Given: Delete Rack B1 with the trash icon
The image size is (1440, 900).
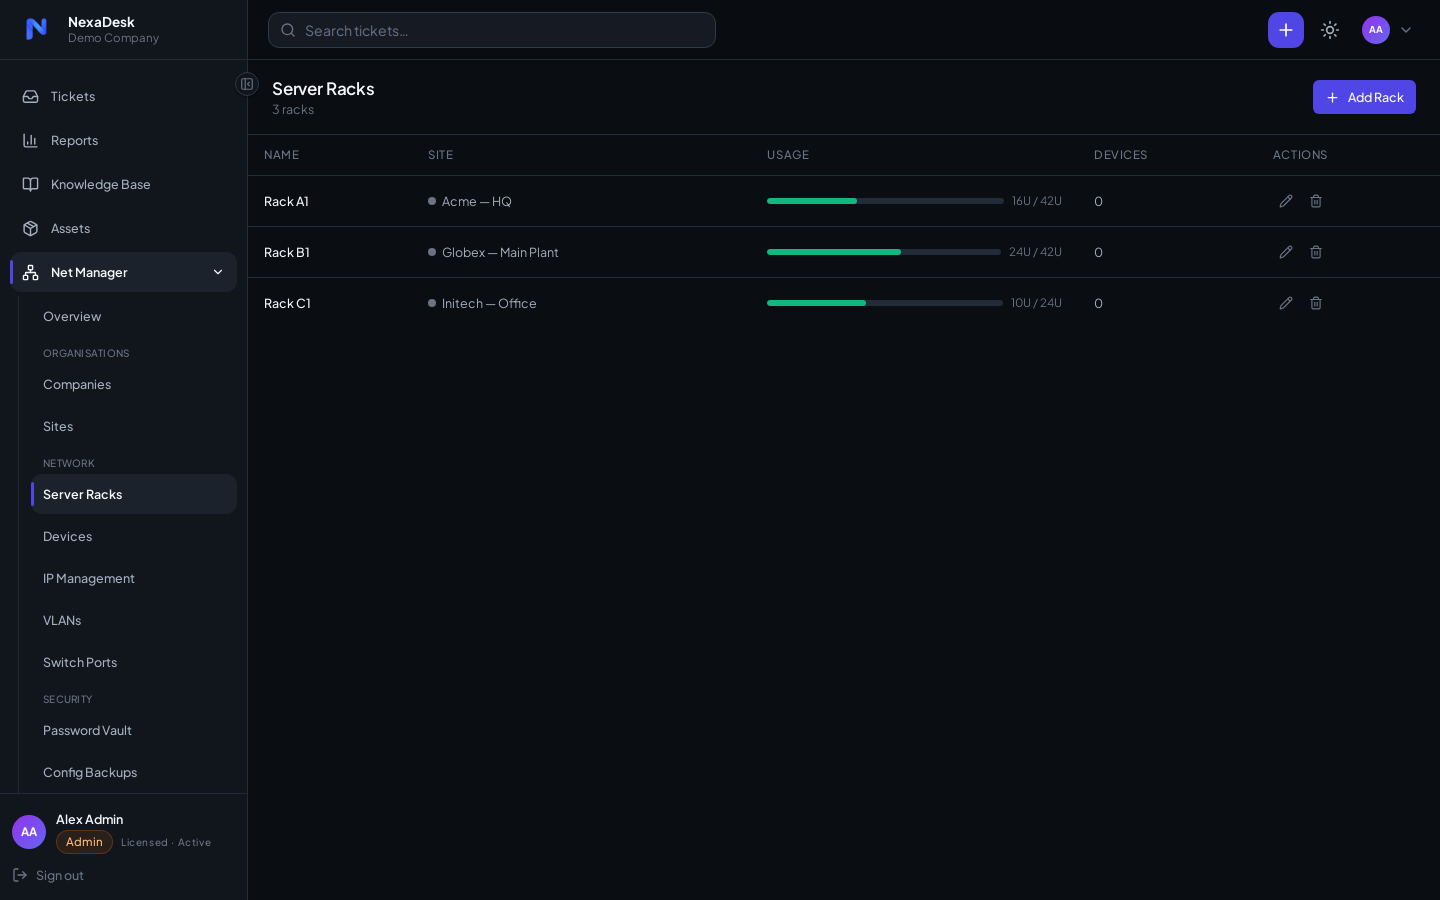Looking at the screenshot, I should click(x=1316, y=252).
